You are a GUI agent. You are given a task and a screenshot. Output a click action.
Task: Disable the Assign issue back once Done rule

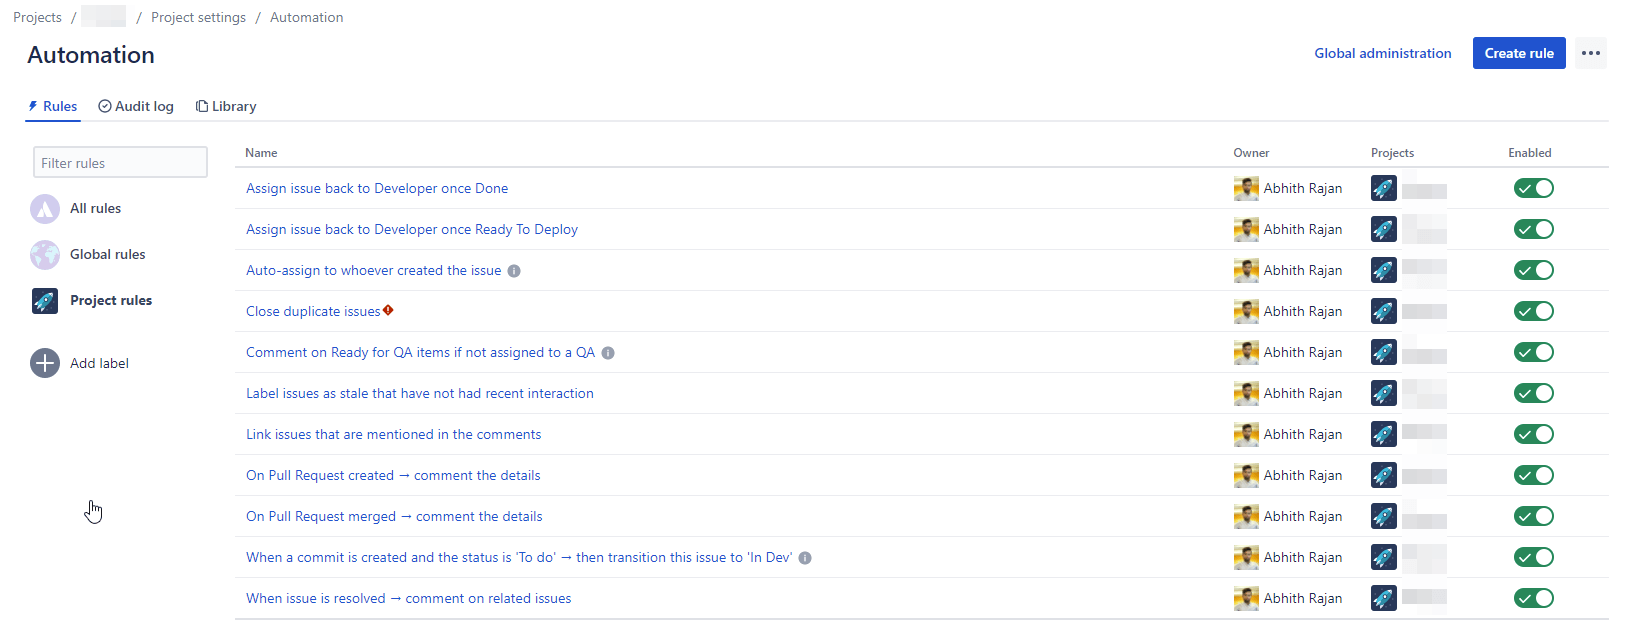[1533, 189]
